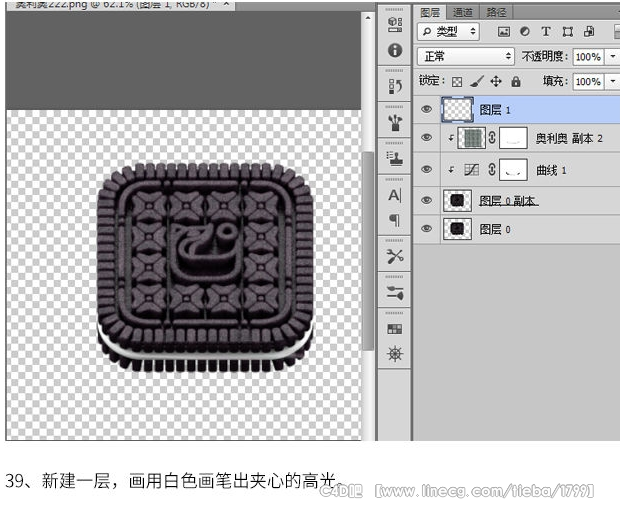Open the History panel icon
The width and height of the screenshot is (620, 508).
click(395, 86)
